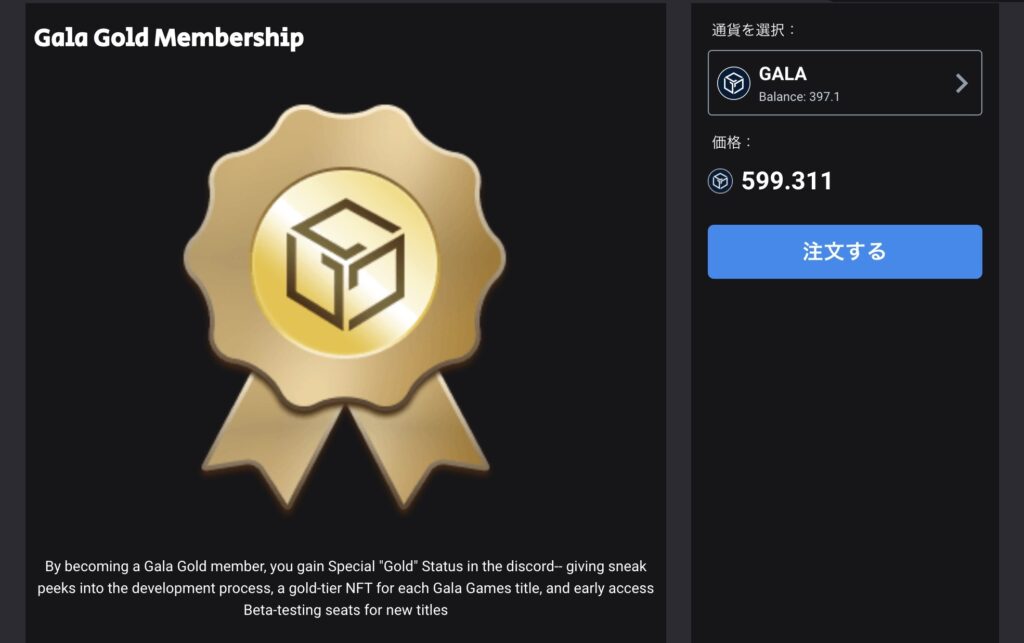1024x643 pixels.
Task: Click the description line mentioning Gala Games title
Action: [x=345, y=588]
